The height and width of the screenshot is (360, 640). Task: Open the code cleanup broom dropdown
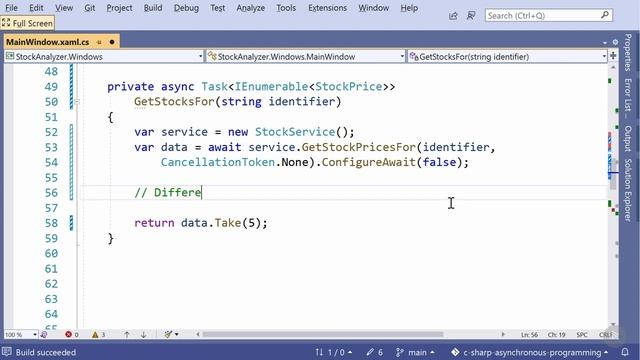click(x=171, y=335)
